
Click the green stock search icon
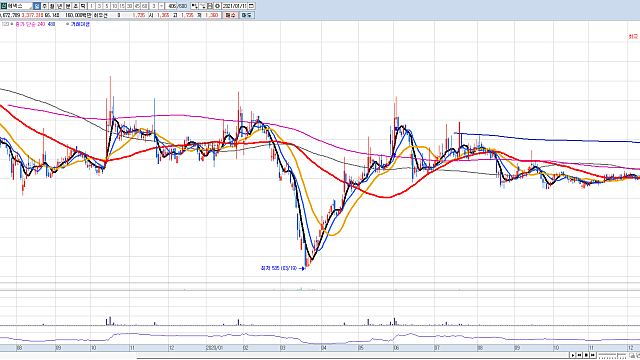[x=4, y=6]
